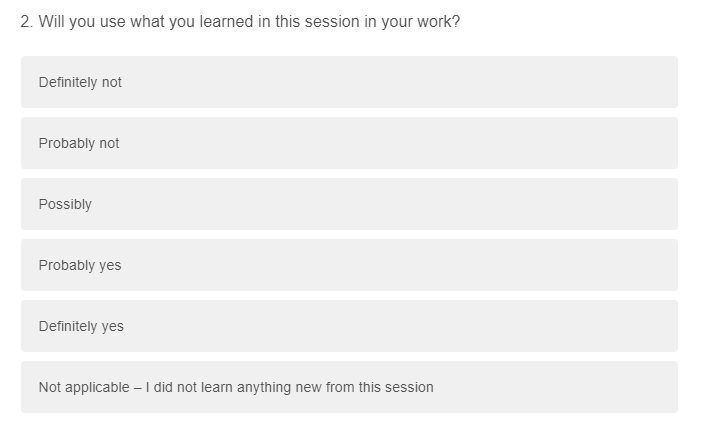The width and height of the screenshot is (708, 428).
Task: Click the 'Definitely yes' label text
Action: click(x=81, y=326)
